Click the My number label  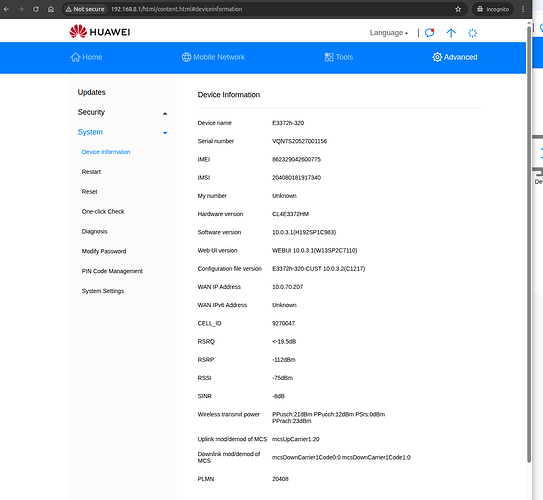(212, 196)
